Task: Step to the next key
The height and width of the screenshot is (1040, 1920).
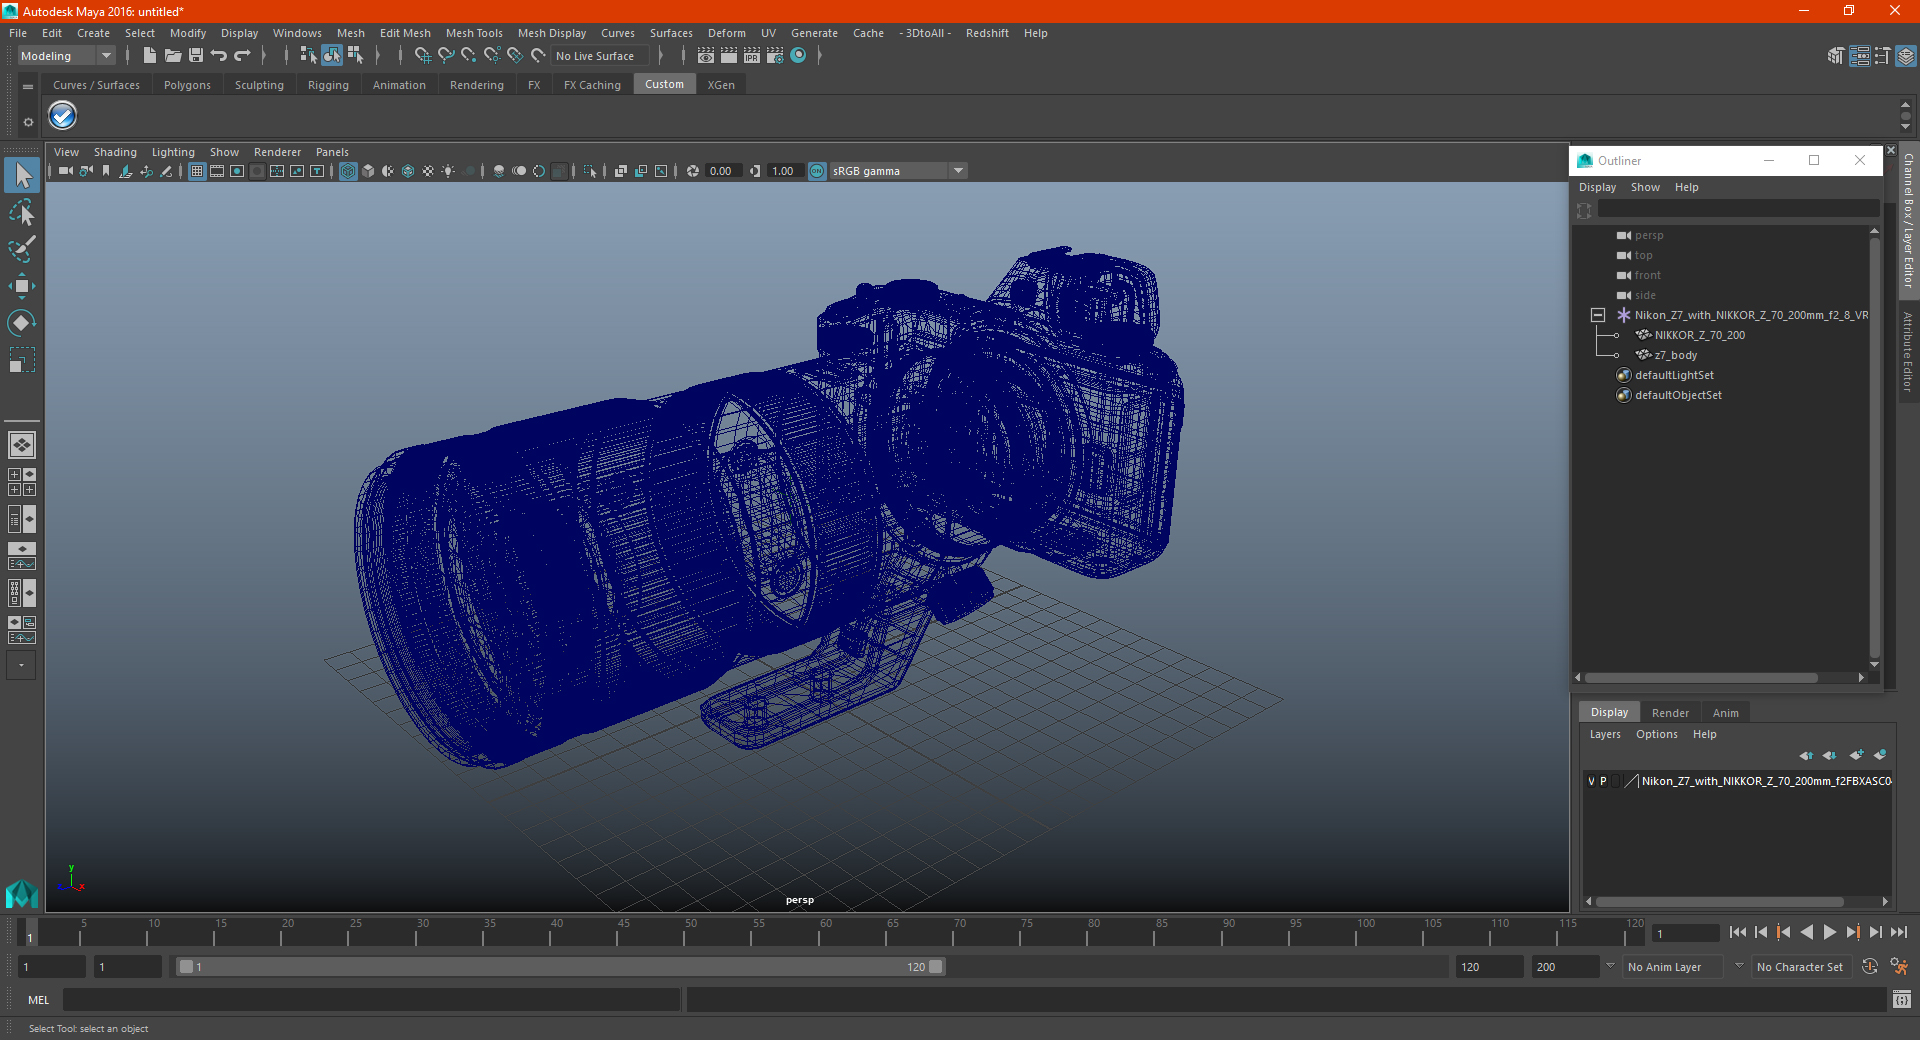Action: click(x=1852, y=932)
